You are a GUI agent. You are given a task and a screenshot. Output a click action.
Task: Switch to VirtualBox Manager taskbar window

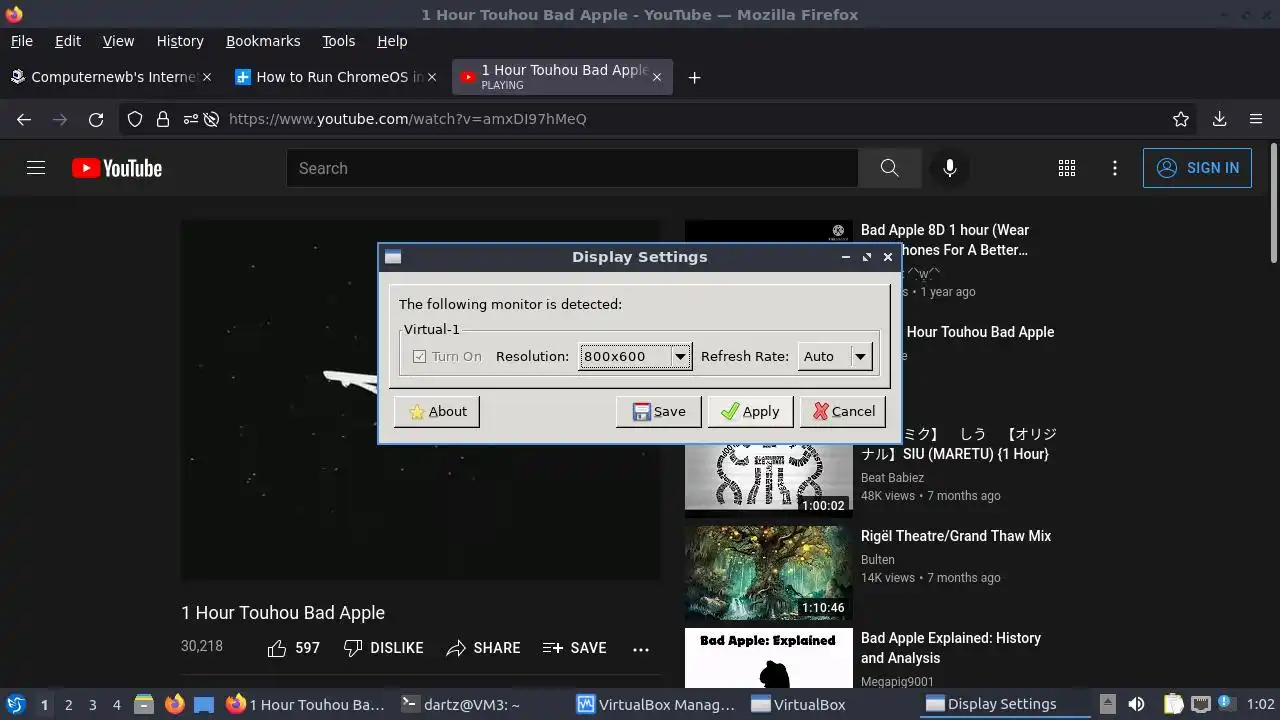point(657,704)
